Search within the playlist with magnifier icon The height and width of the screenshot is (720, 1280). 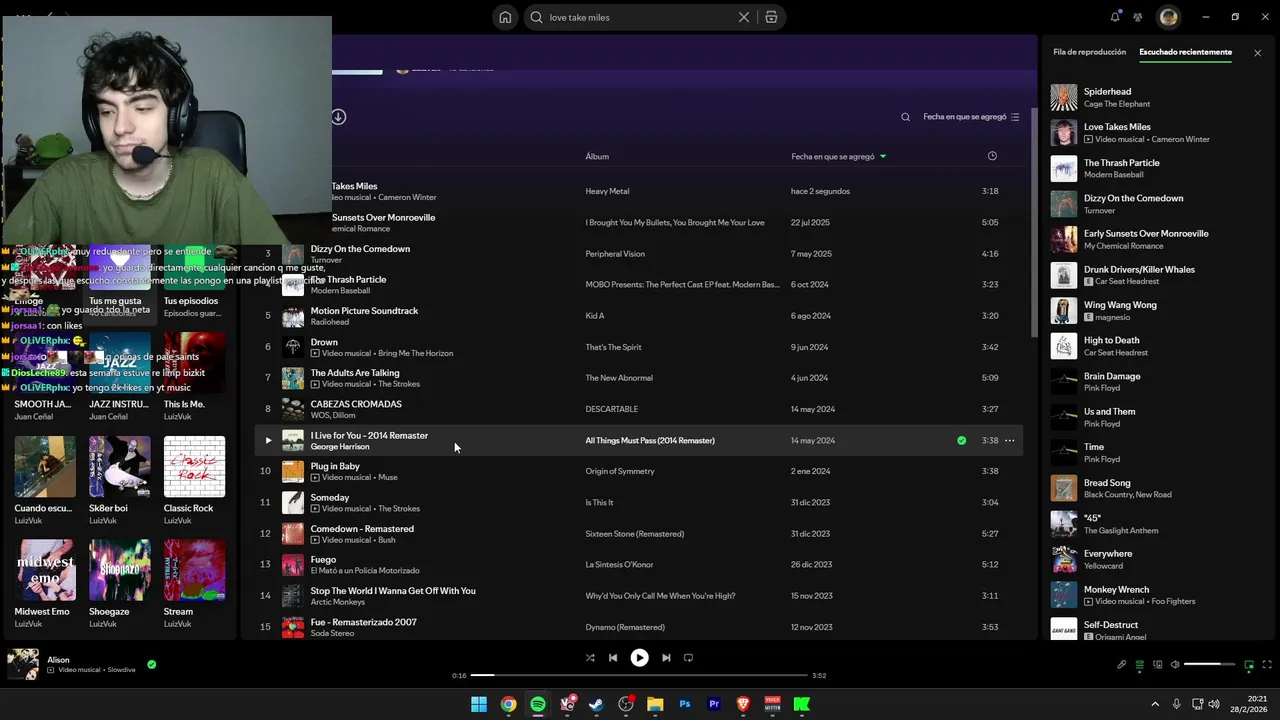click(x=906, y=117)
